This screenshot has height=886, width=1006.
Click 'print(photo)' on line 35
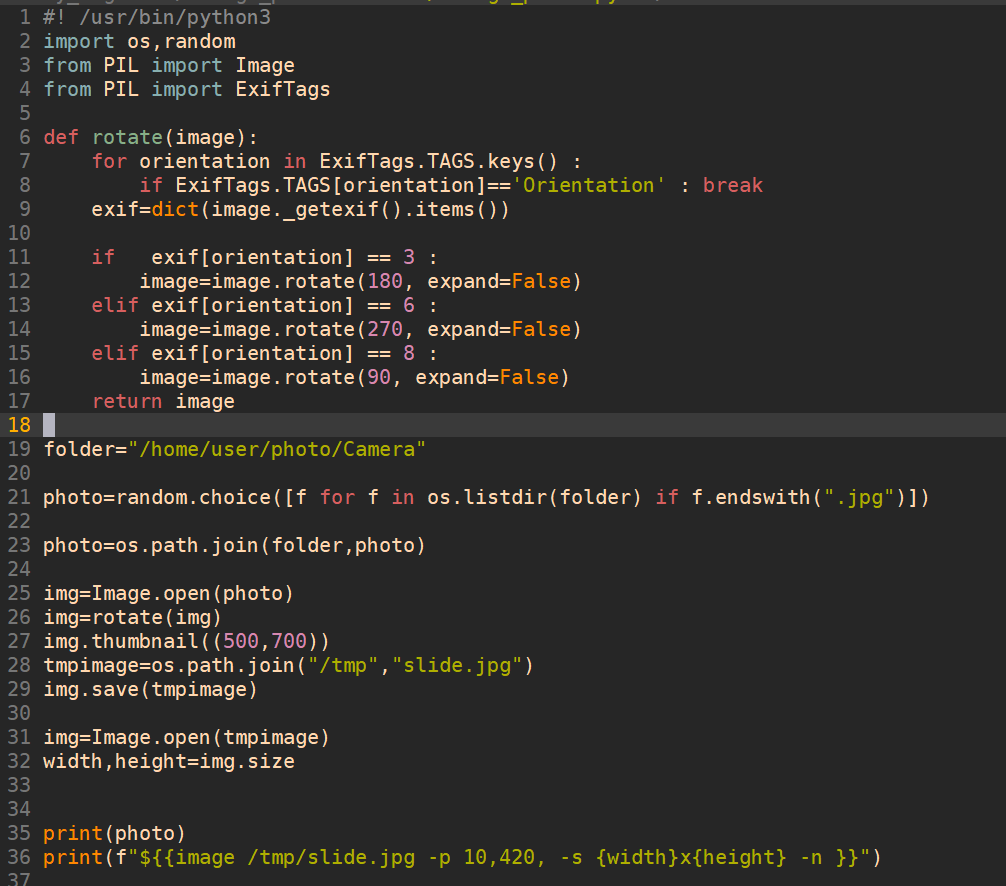[x=114, y=833]
